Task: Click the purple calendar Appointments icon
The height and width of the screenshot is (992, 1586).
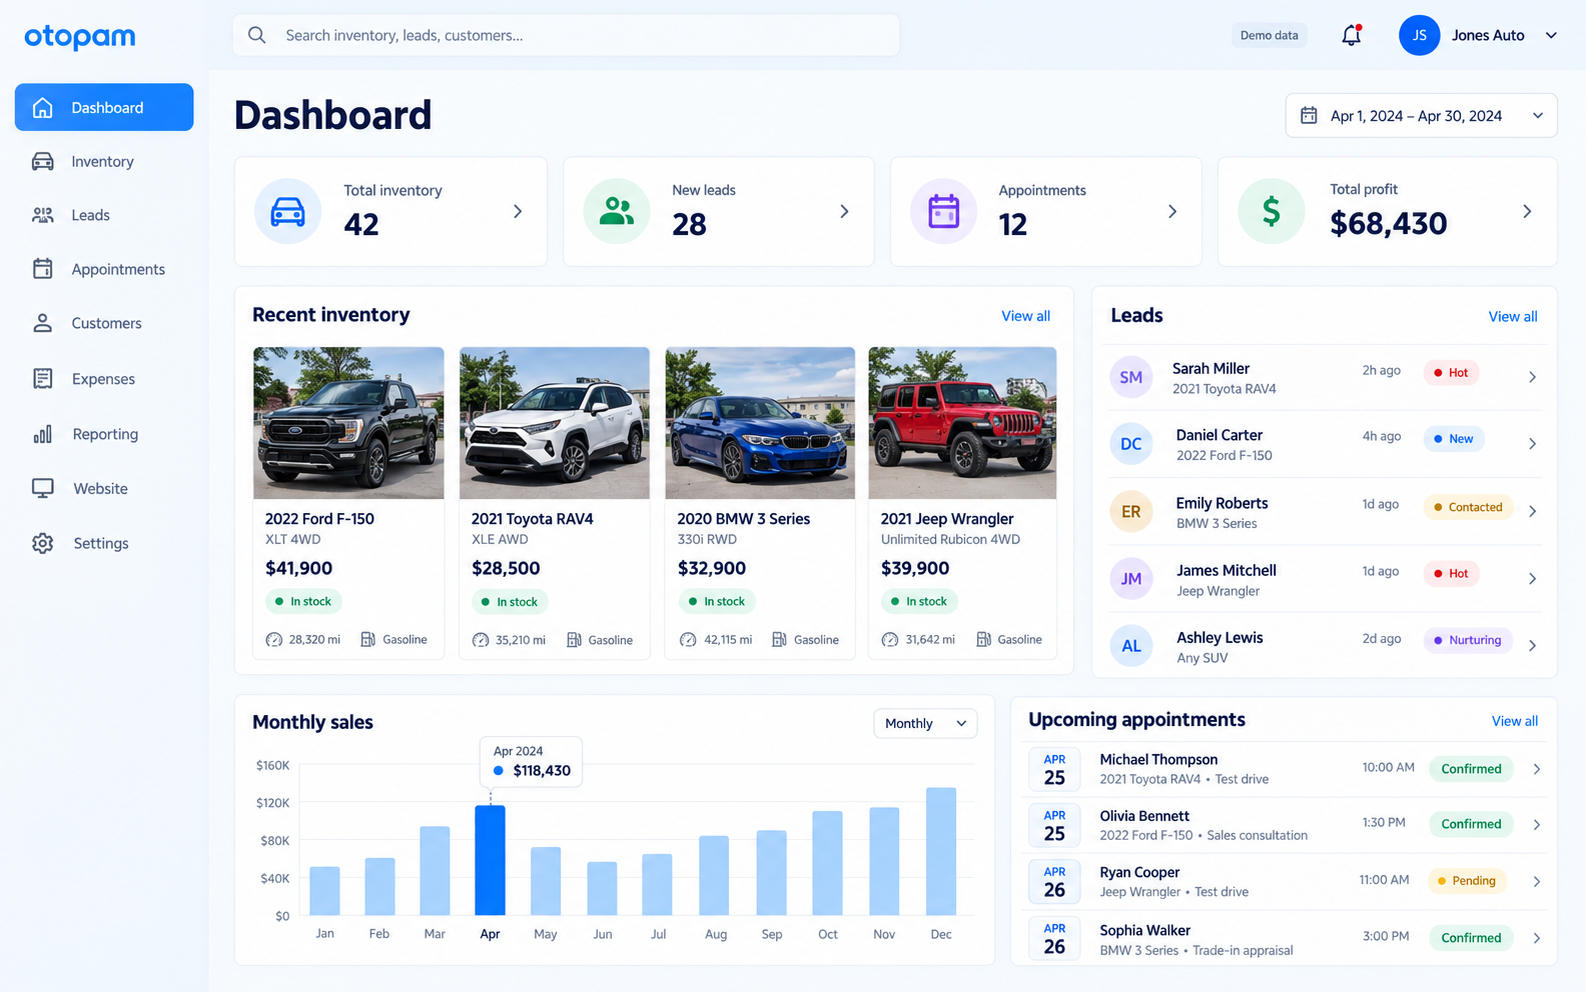Action: click(944, 212)
